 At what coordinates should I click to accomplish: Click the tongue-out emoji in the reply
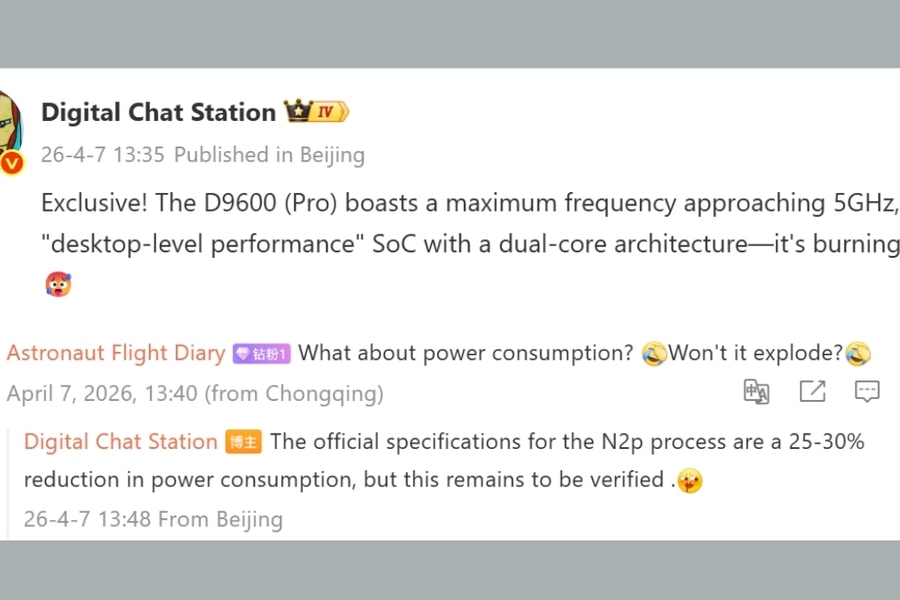point(689,480)
